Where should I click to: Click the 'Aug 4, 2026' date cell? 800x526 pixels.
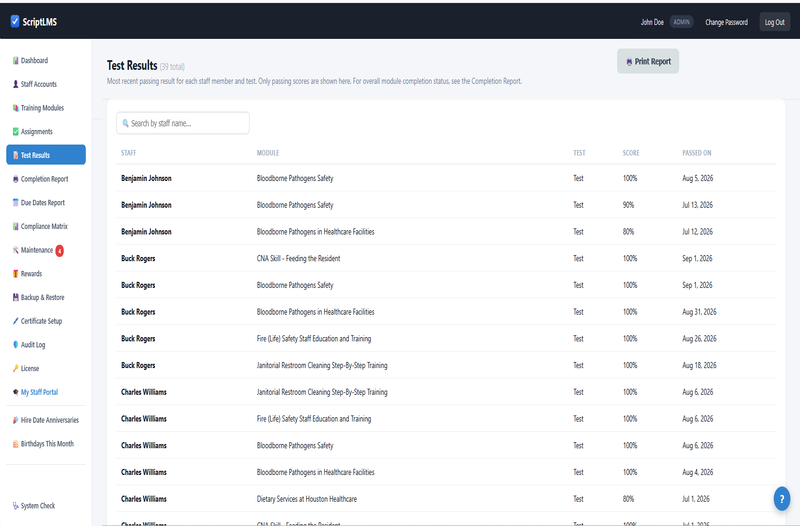click(x=697, y=472)
